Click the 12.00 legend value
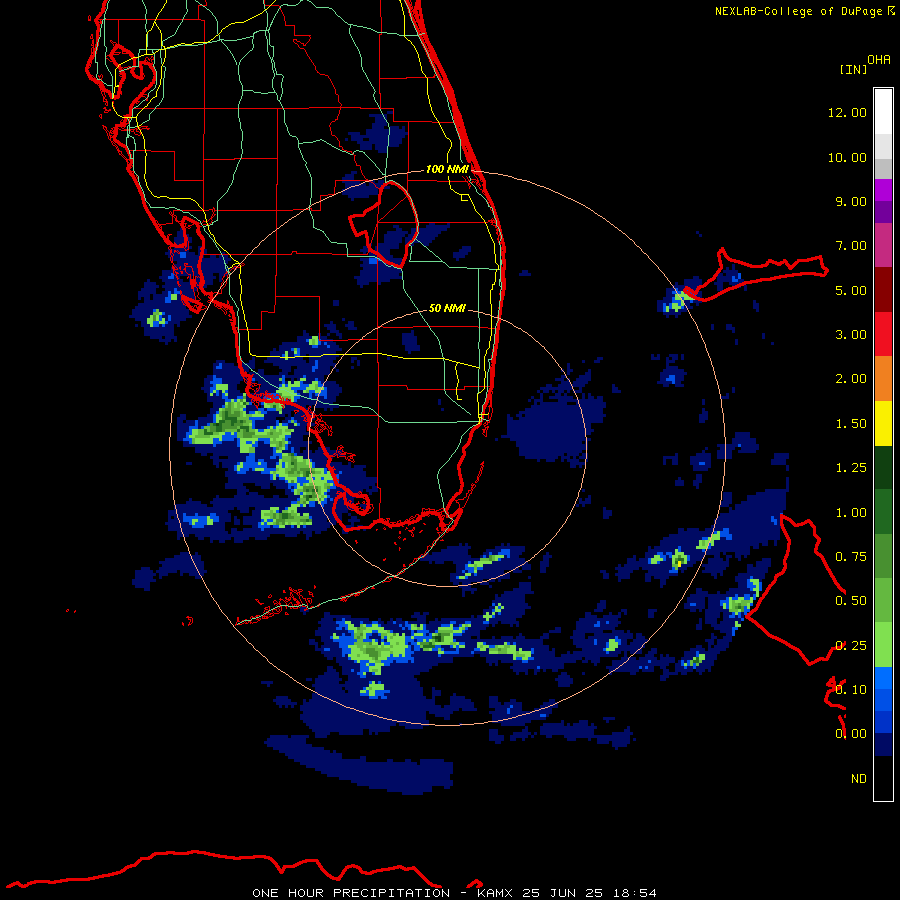Viewport: 900px width, 900px height. click(x=847, y=112)
